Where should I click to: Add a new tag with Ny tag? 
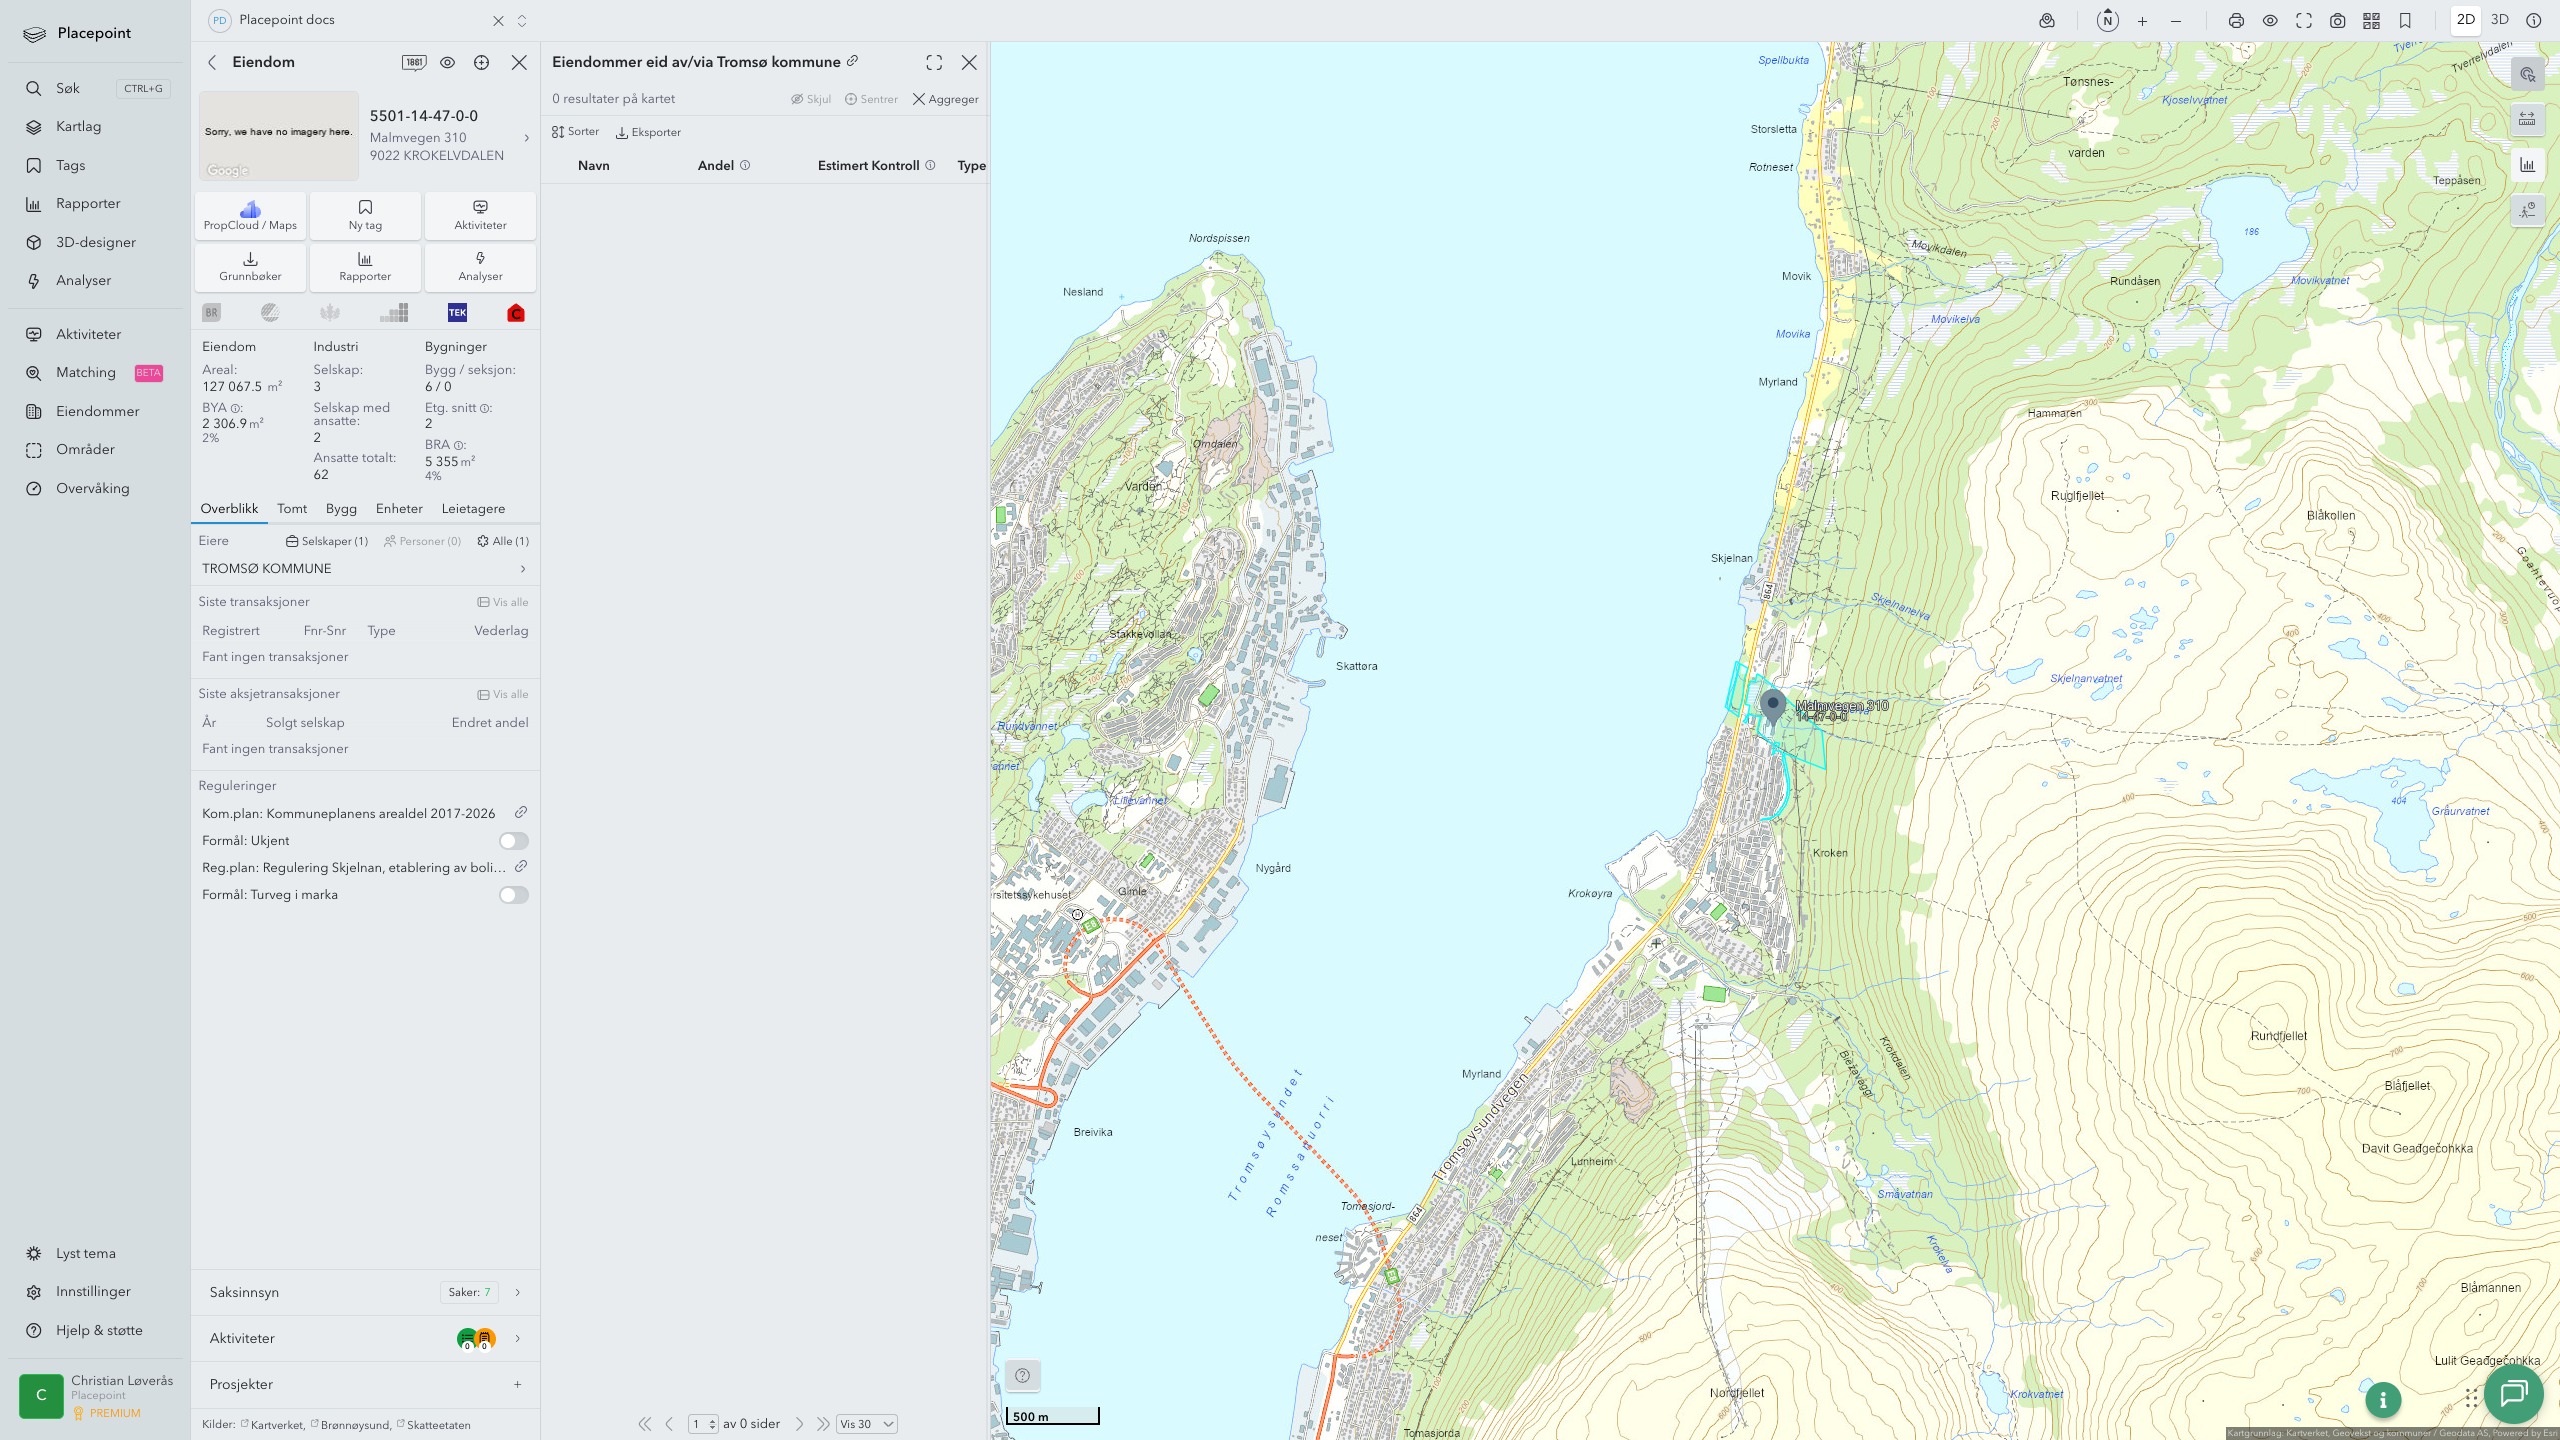click(365, 215)
